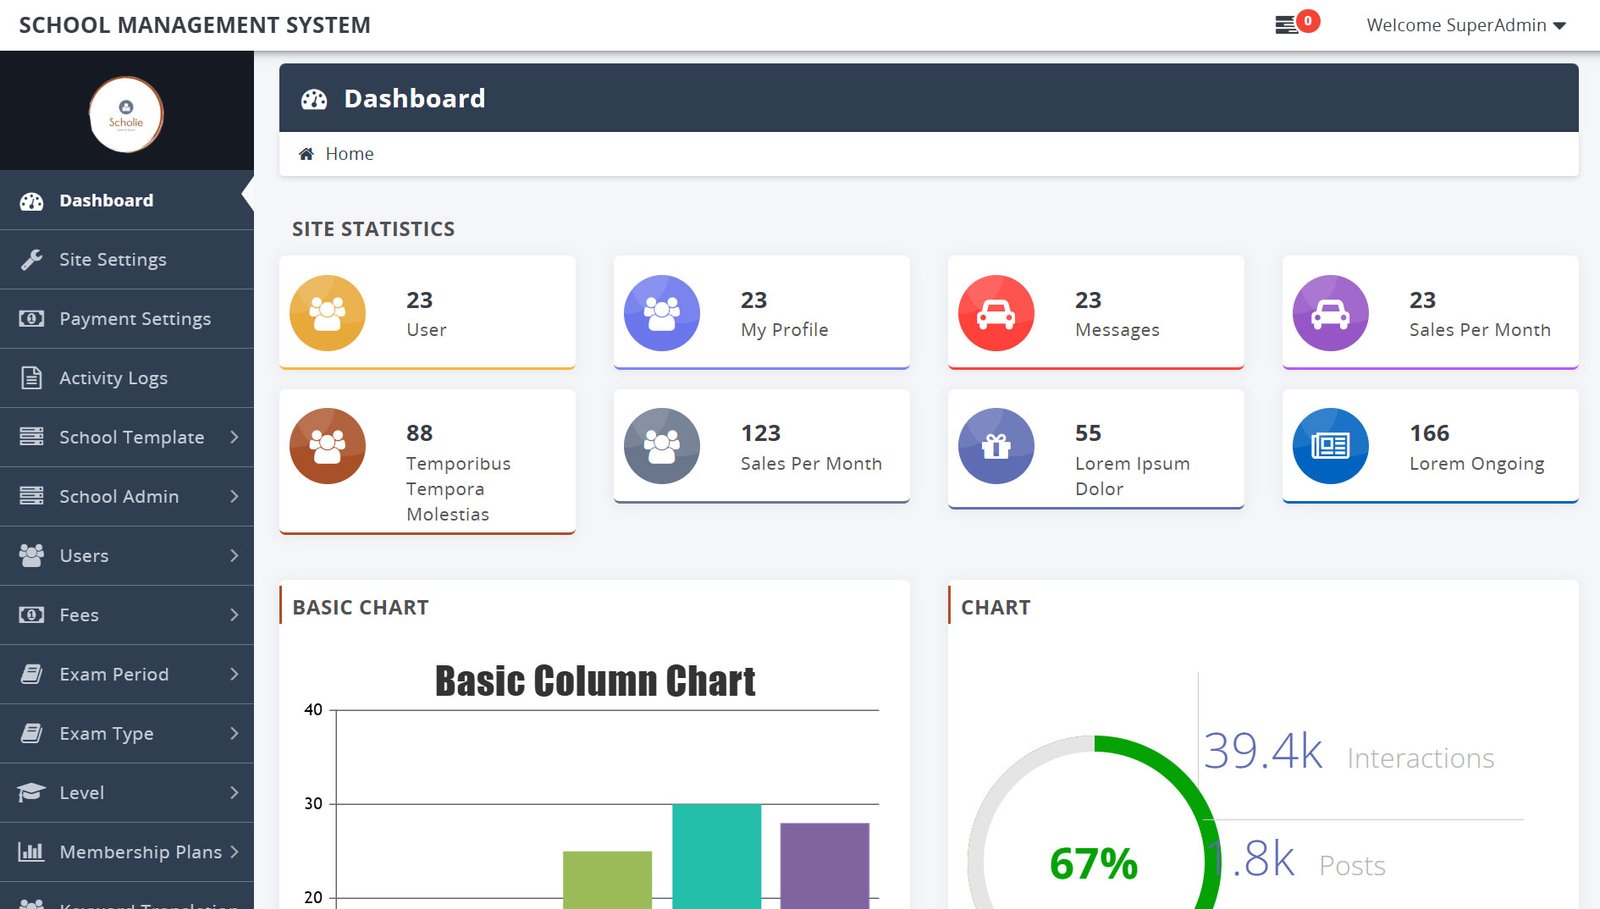Click the Payment Settings money icon
The image size is (1600, 909).
pos(32,319)
